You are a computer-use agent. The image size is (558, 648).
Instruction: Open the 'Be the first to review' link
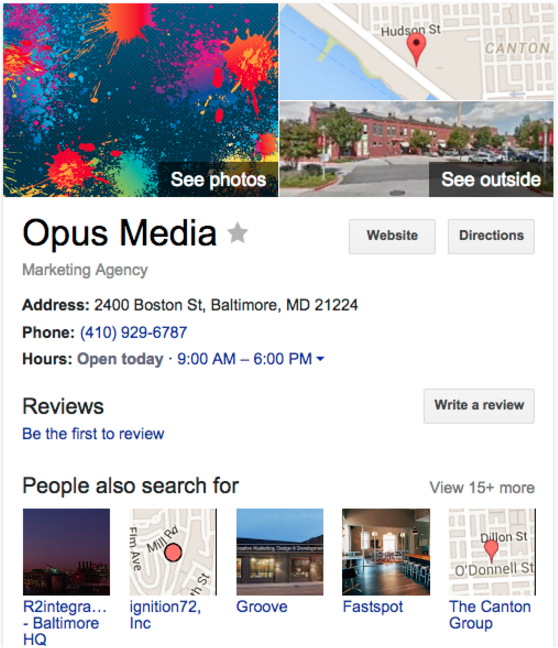click(x=93, y=434)
